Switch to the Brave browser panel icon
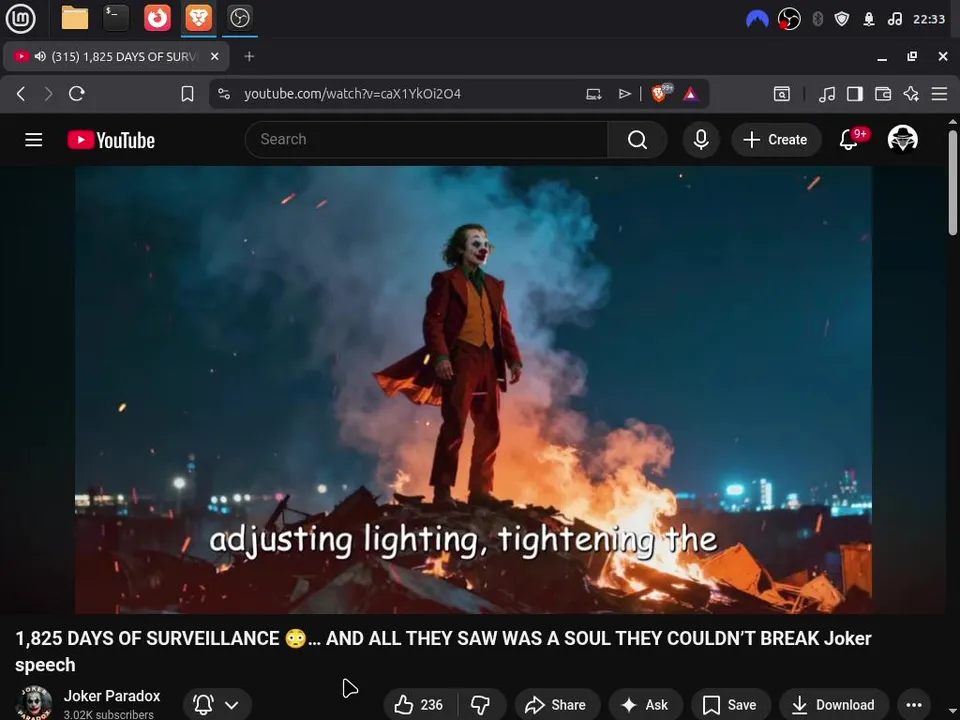960x720 pixels. [198, 18]
